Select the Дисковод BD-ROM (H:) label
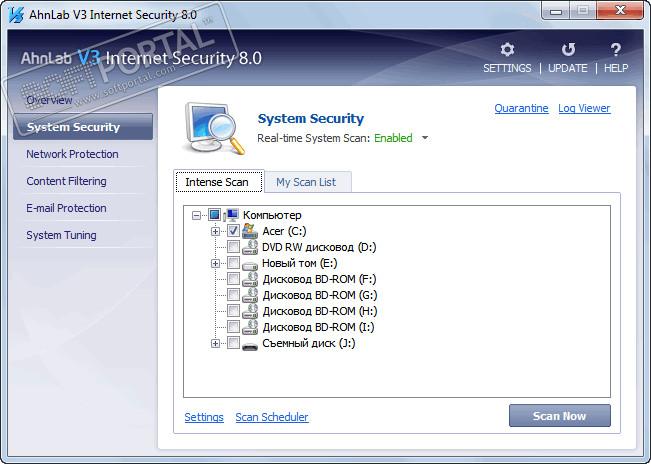The width and height of the screenshot is (651, 464). pos(320,311)
